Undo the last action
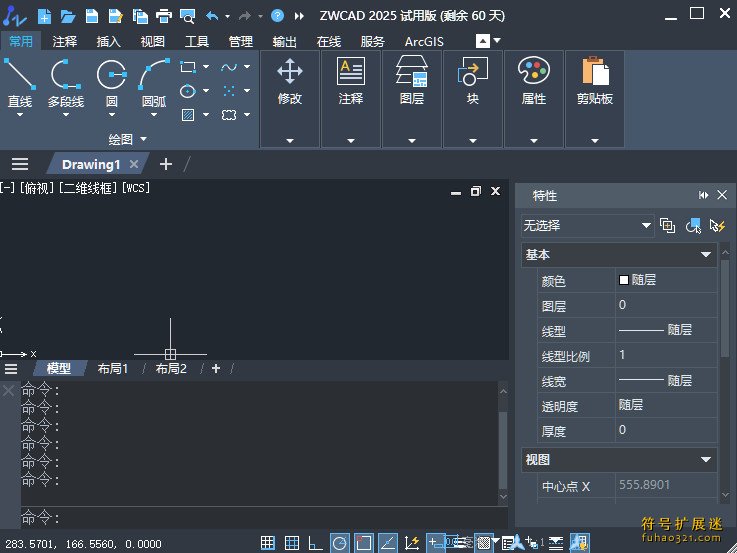This screenshot has width=737, height=553. [212, 16]
